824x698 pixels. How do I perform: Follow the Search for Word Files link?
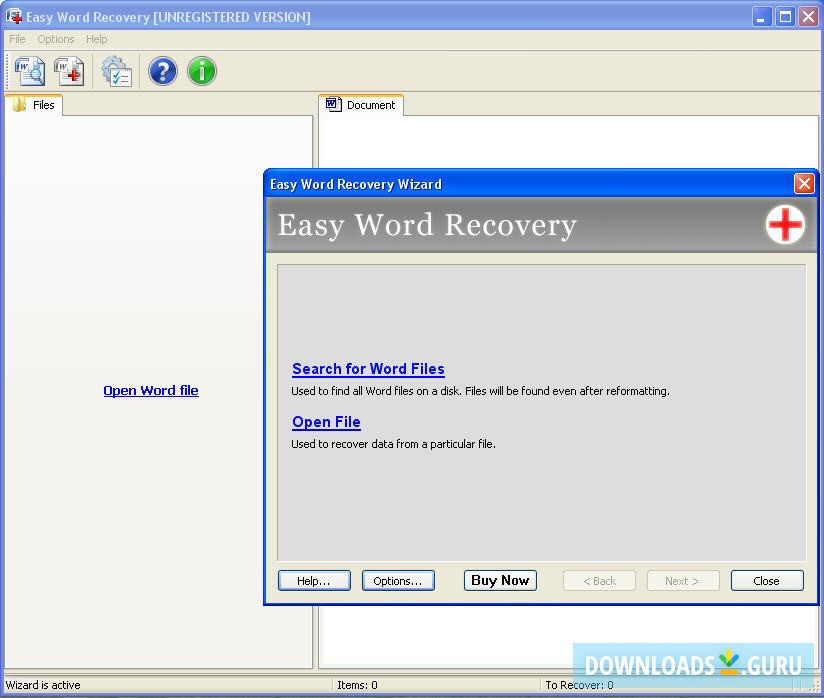368,369
